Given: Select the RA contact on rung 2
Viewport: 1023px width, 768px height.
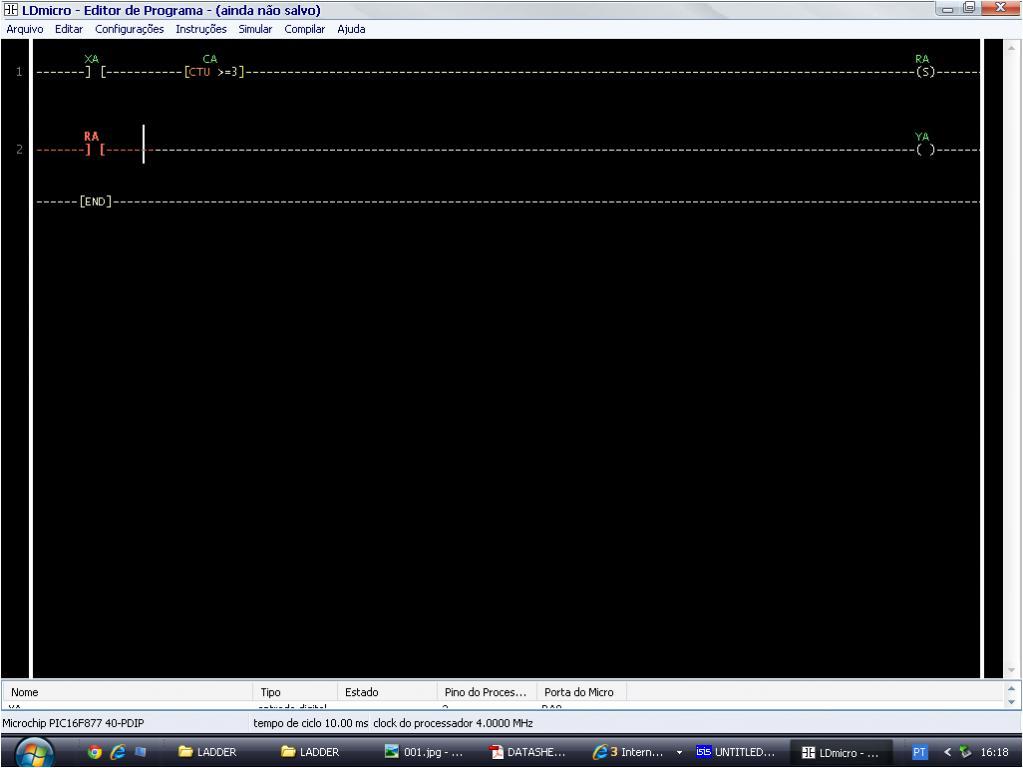Looking at the screenshot, I should pos(95,145).
